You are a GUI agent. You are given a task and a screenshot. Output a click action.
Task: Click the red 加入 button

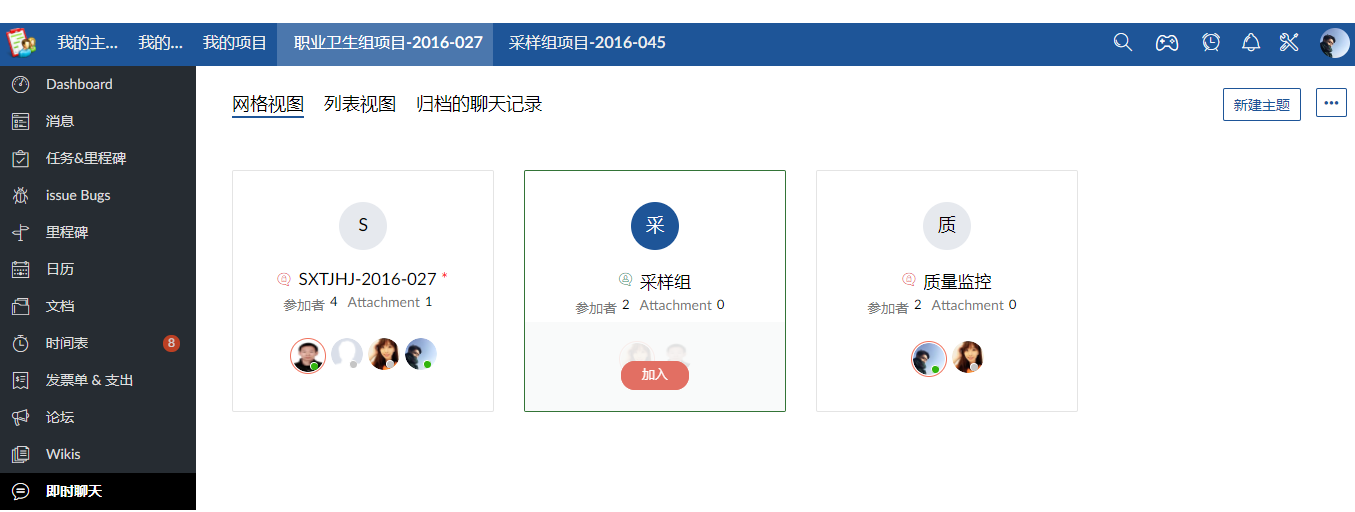[655, 375]
